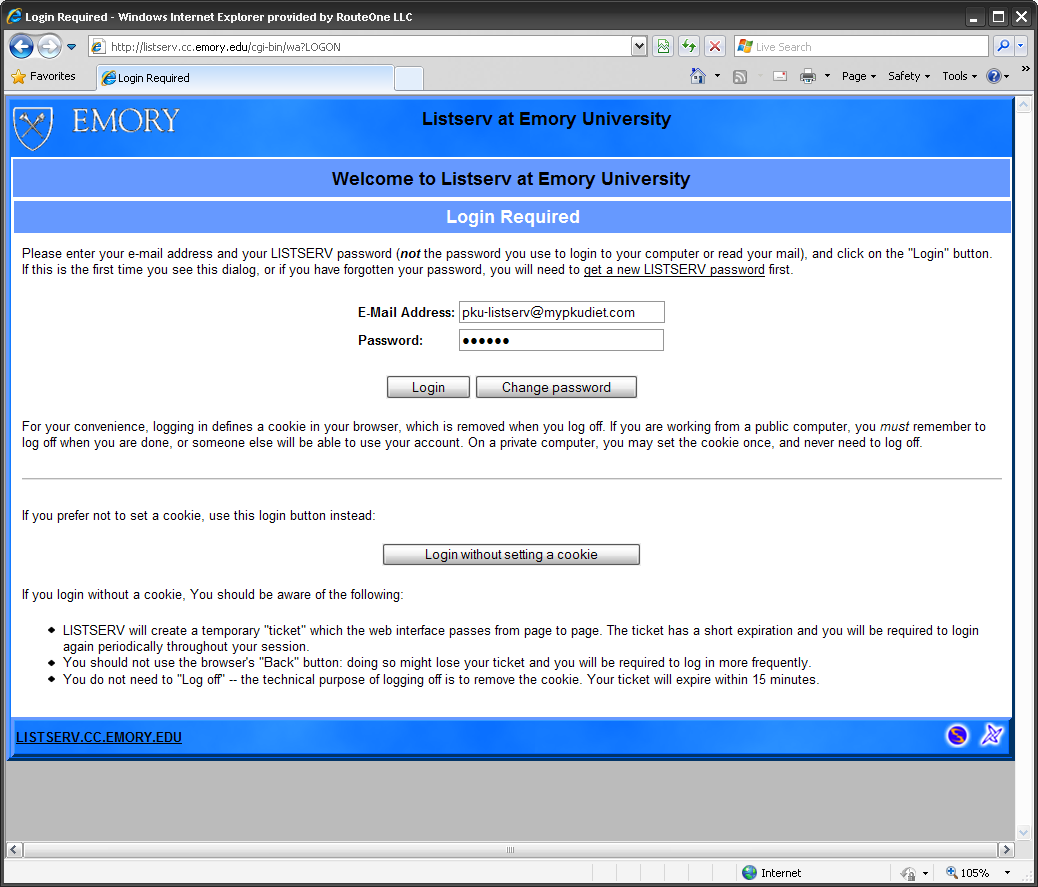The image size is (1038, 887).
Task: Click the RSS feeds icon
Action: [x=740, y=76]
